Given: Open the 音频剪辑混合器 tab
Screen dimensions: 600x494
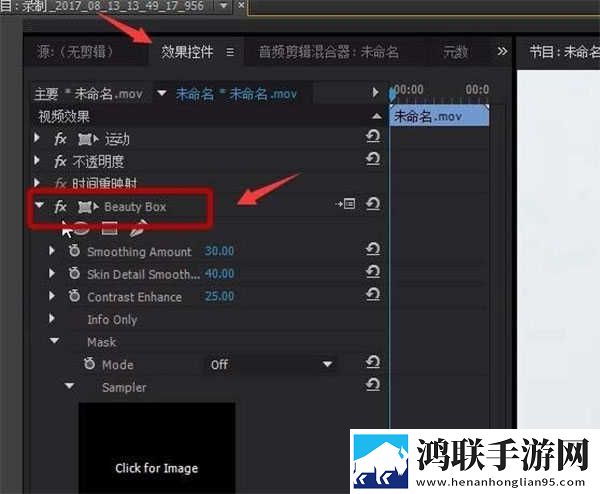Looking at the screenshot, I should tap(329, 52).
